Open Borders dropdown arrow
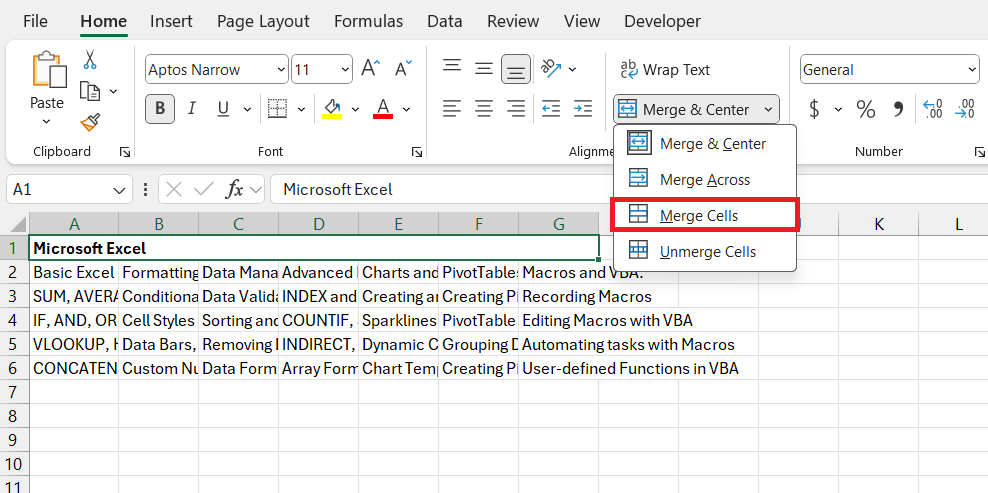988x493 pixels. coord(302,110)
